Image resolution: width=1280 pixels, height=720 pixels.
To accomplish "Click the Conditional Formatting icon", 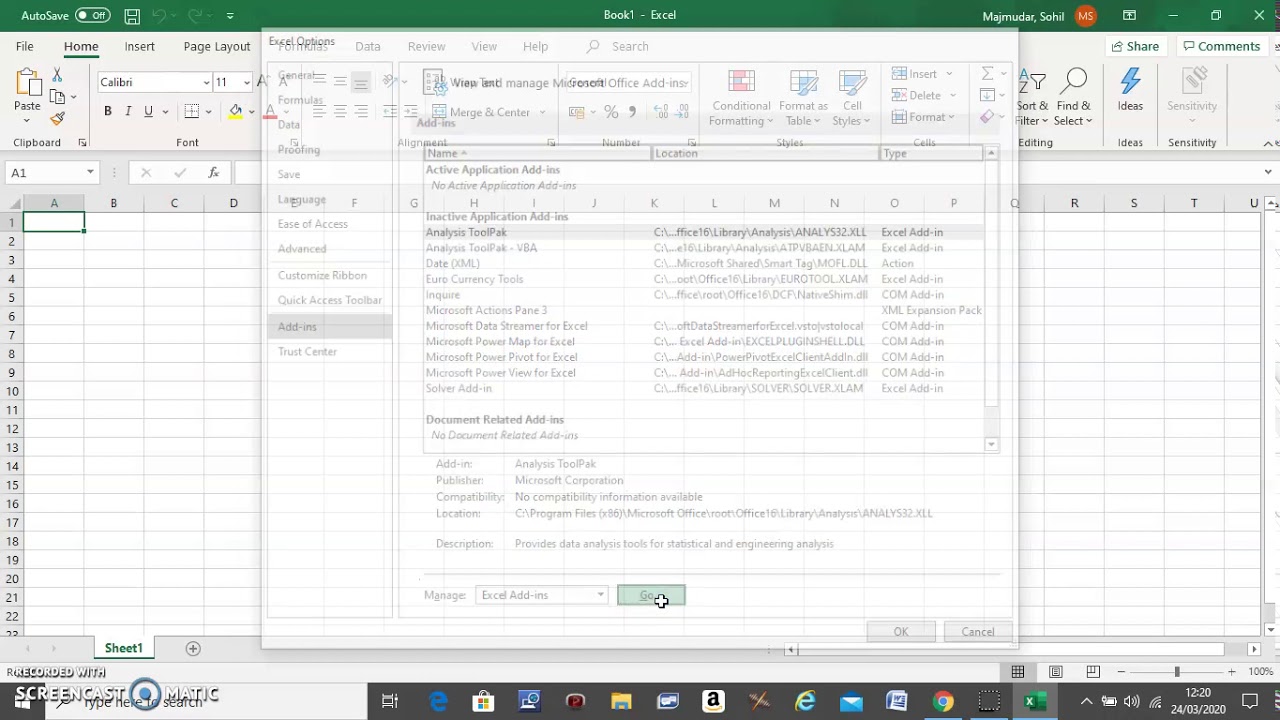I will 741,83.
